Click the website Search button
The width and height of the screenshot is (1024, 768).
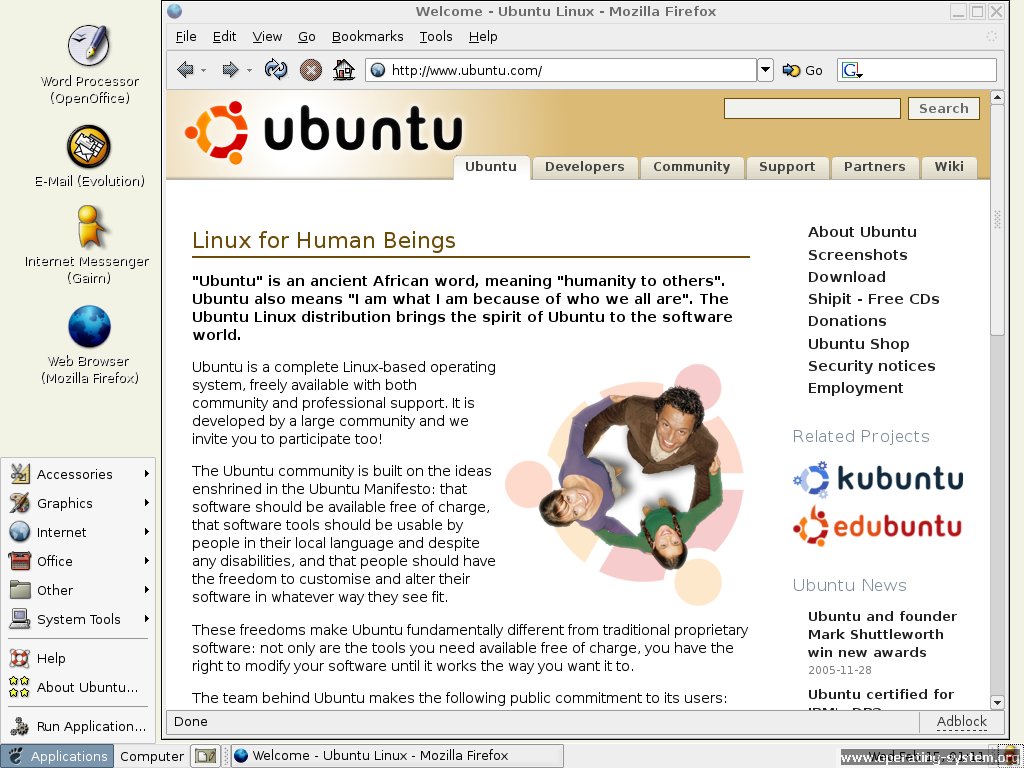pos(944,108)
